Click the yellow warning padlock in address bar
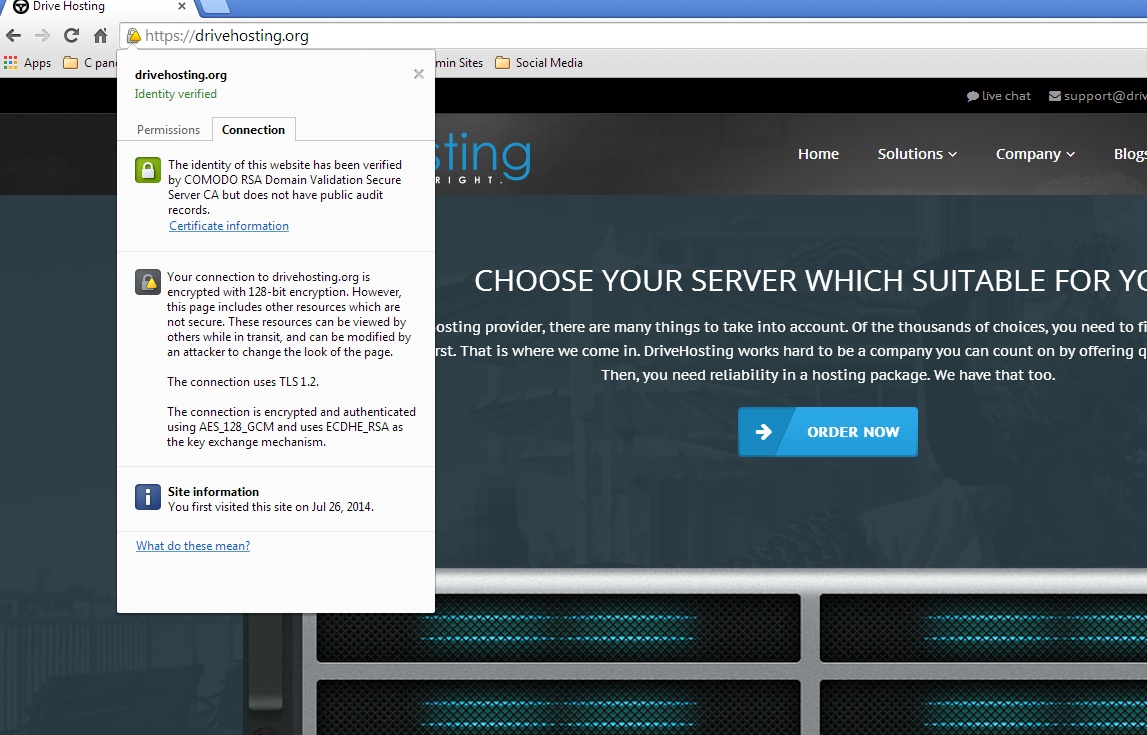 [134, 35]
